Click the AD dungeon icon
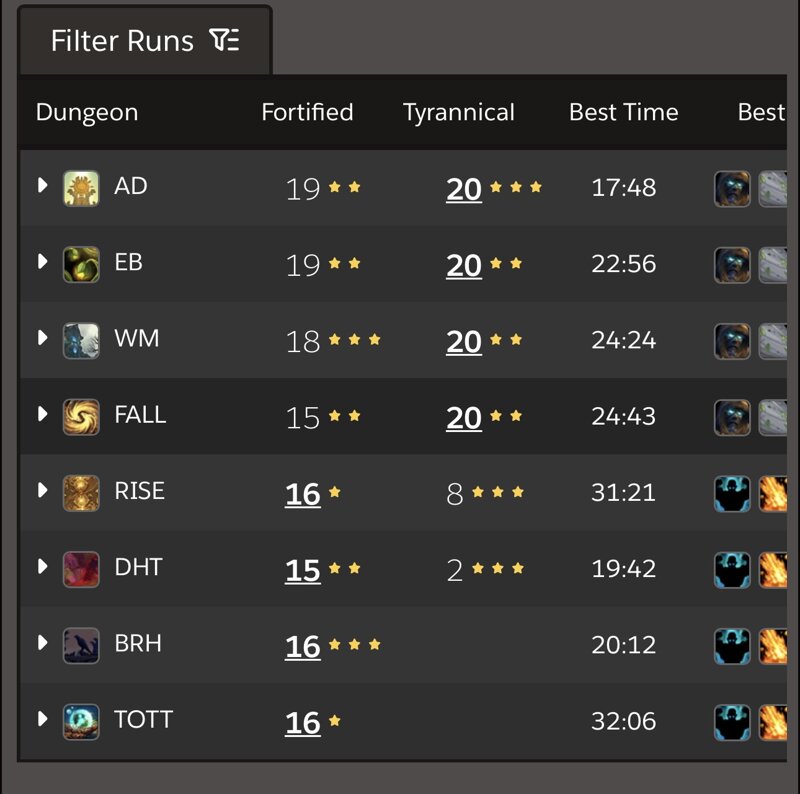This screenshot has height=794, width=800. tap(81, 188)
